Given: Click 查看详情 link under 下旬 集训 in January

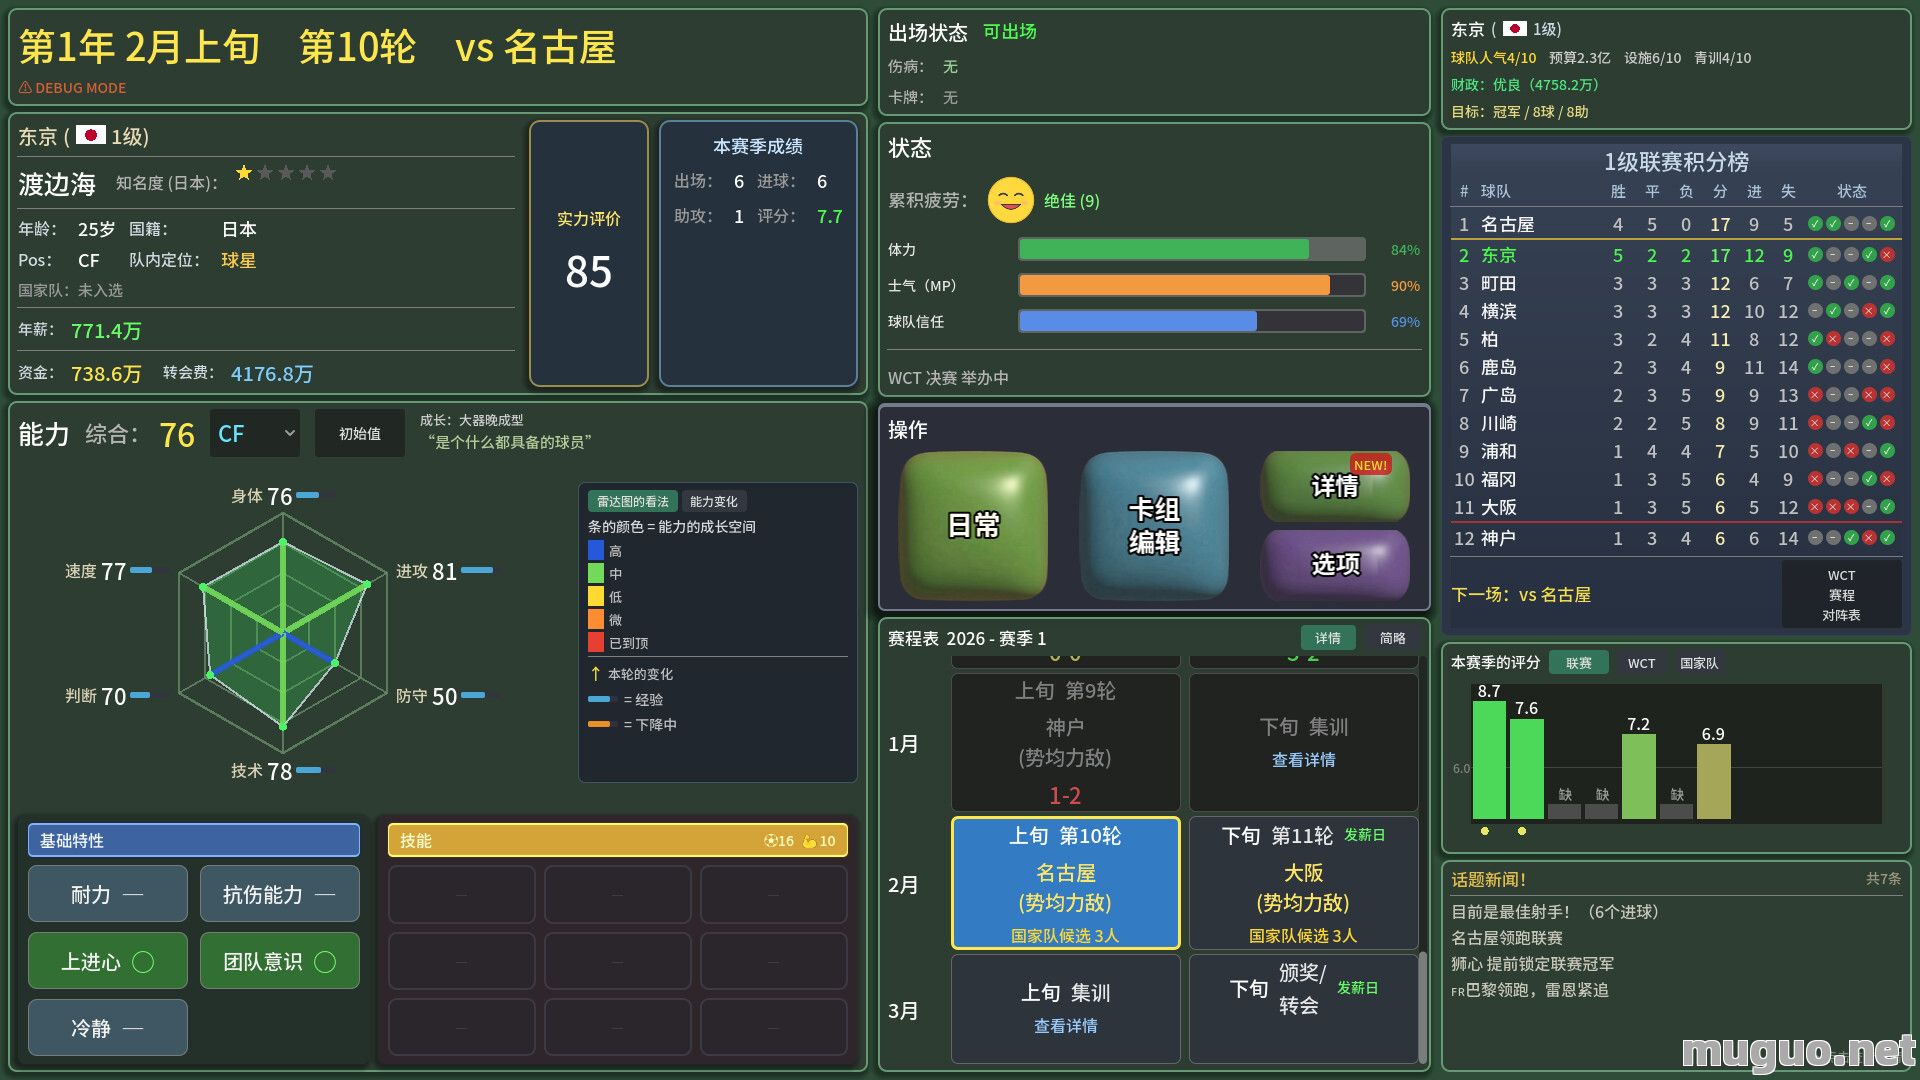Looking at the screenshot, I should point(1304,760).
